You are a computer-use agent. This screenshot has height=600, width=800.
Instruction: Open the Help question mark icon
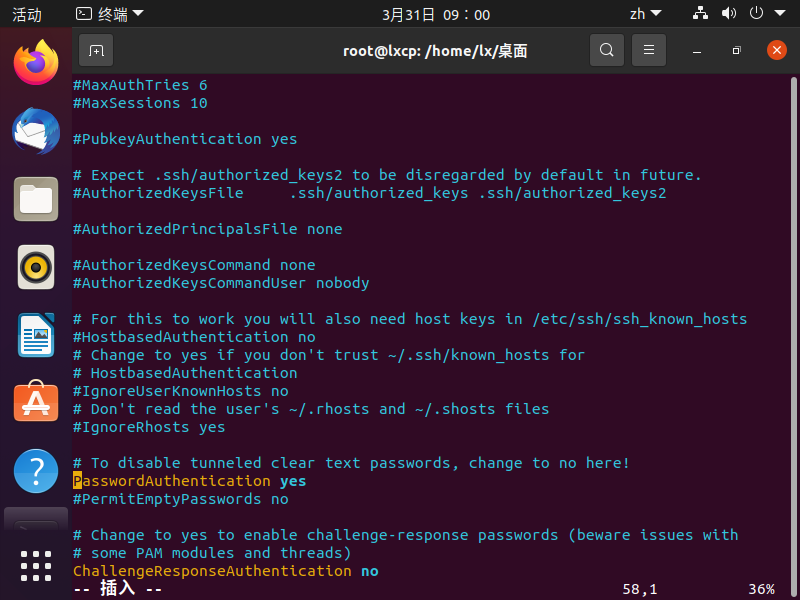click(36, 471)
